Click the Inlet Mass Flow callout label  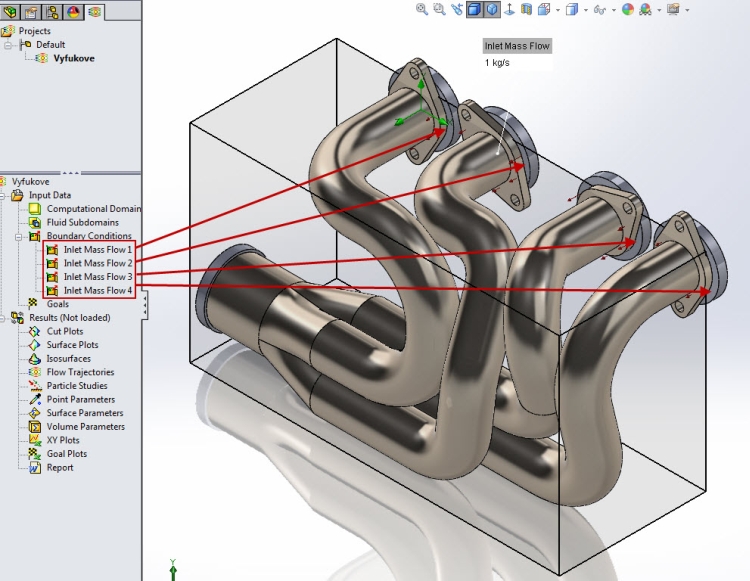point(517,46)
